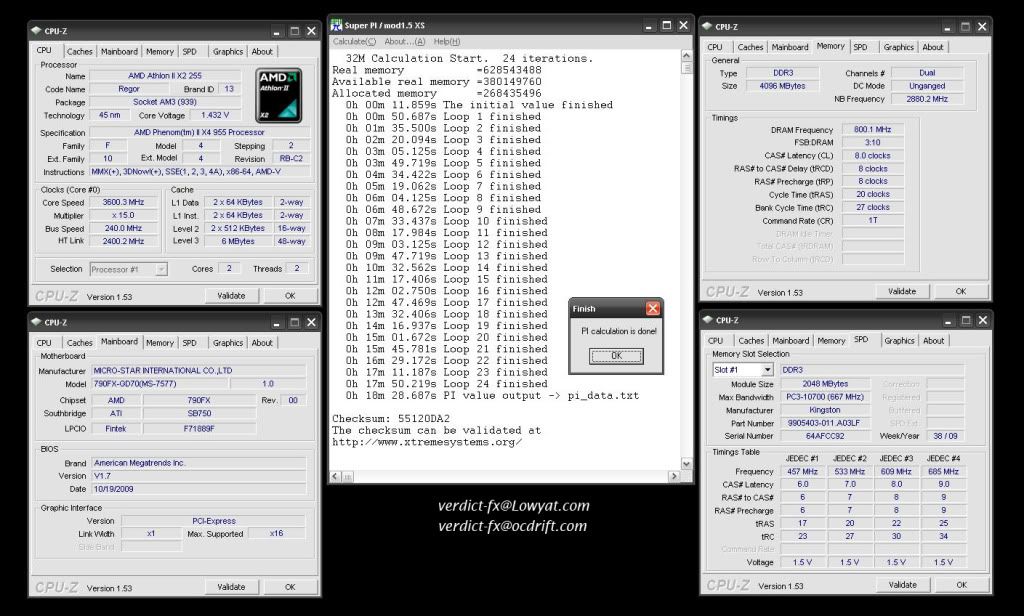
Task: Switch to Graphics tab in Mainboard window
Action: [x=228, y=343]
